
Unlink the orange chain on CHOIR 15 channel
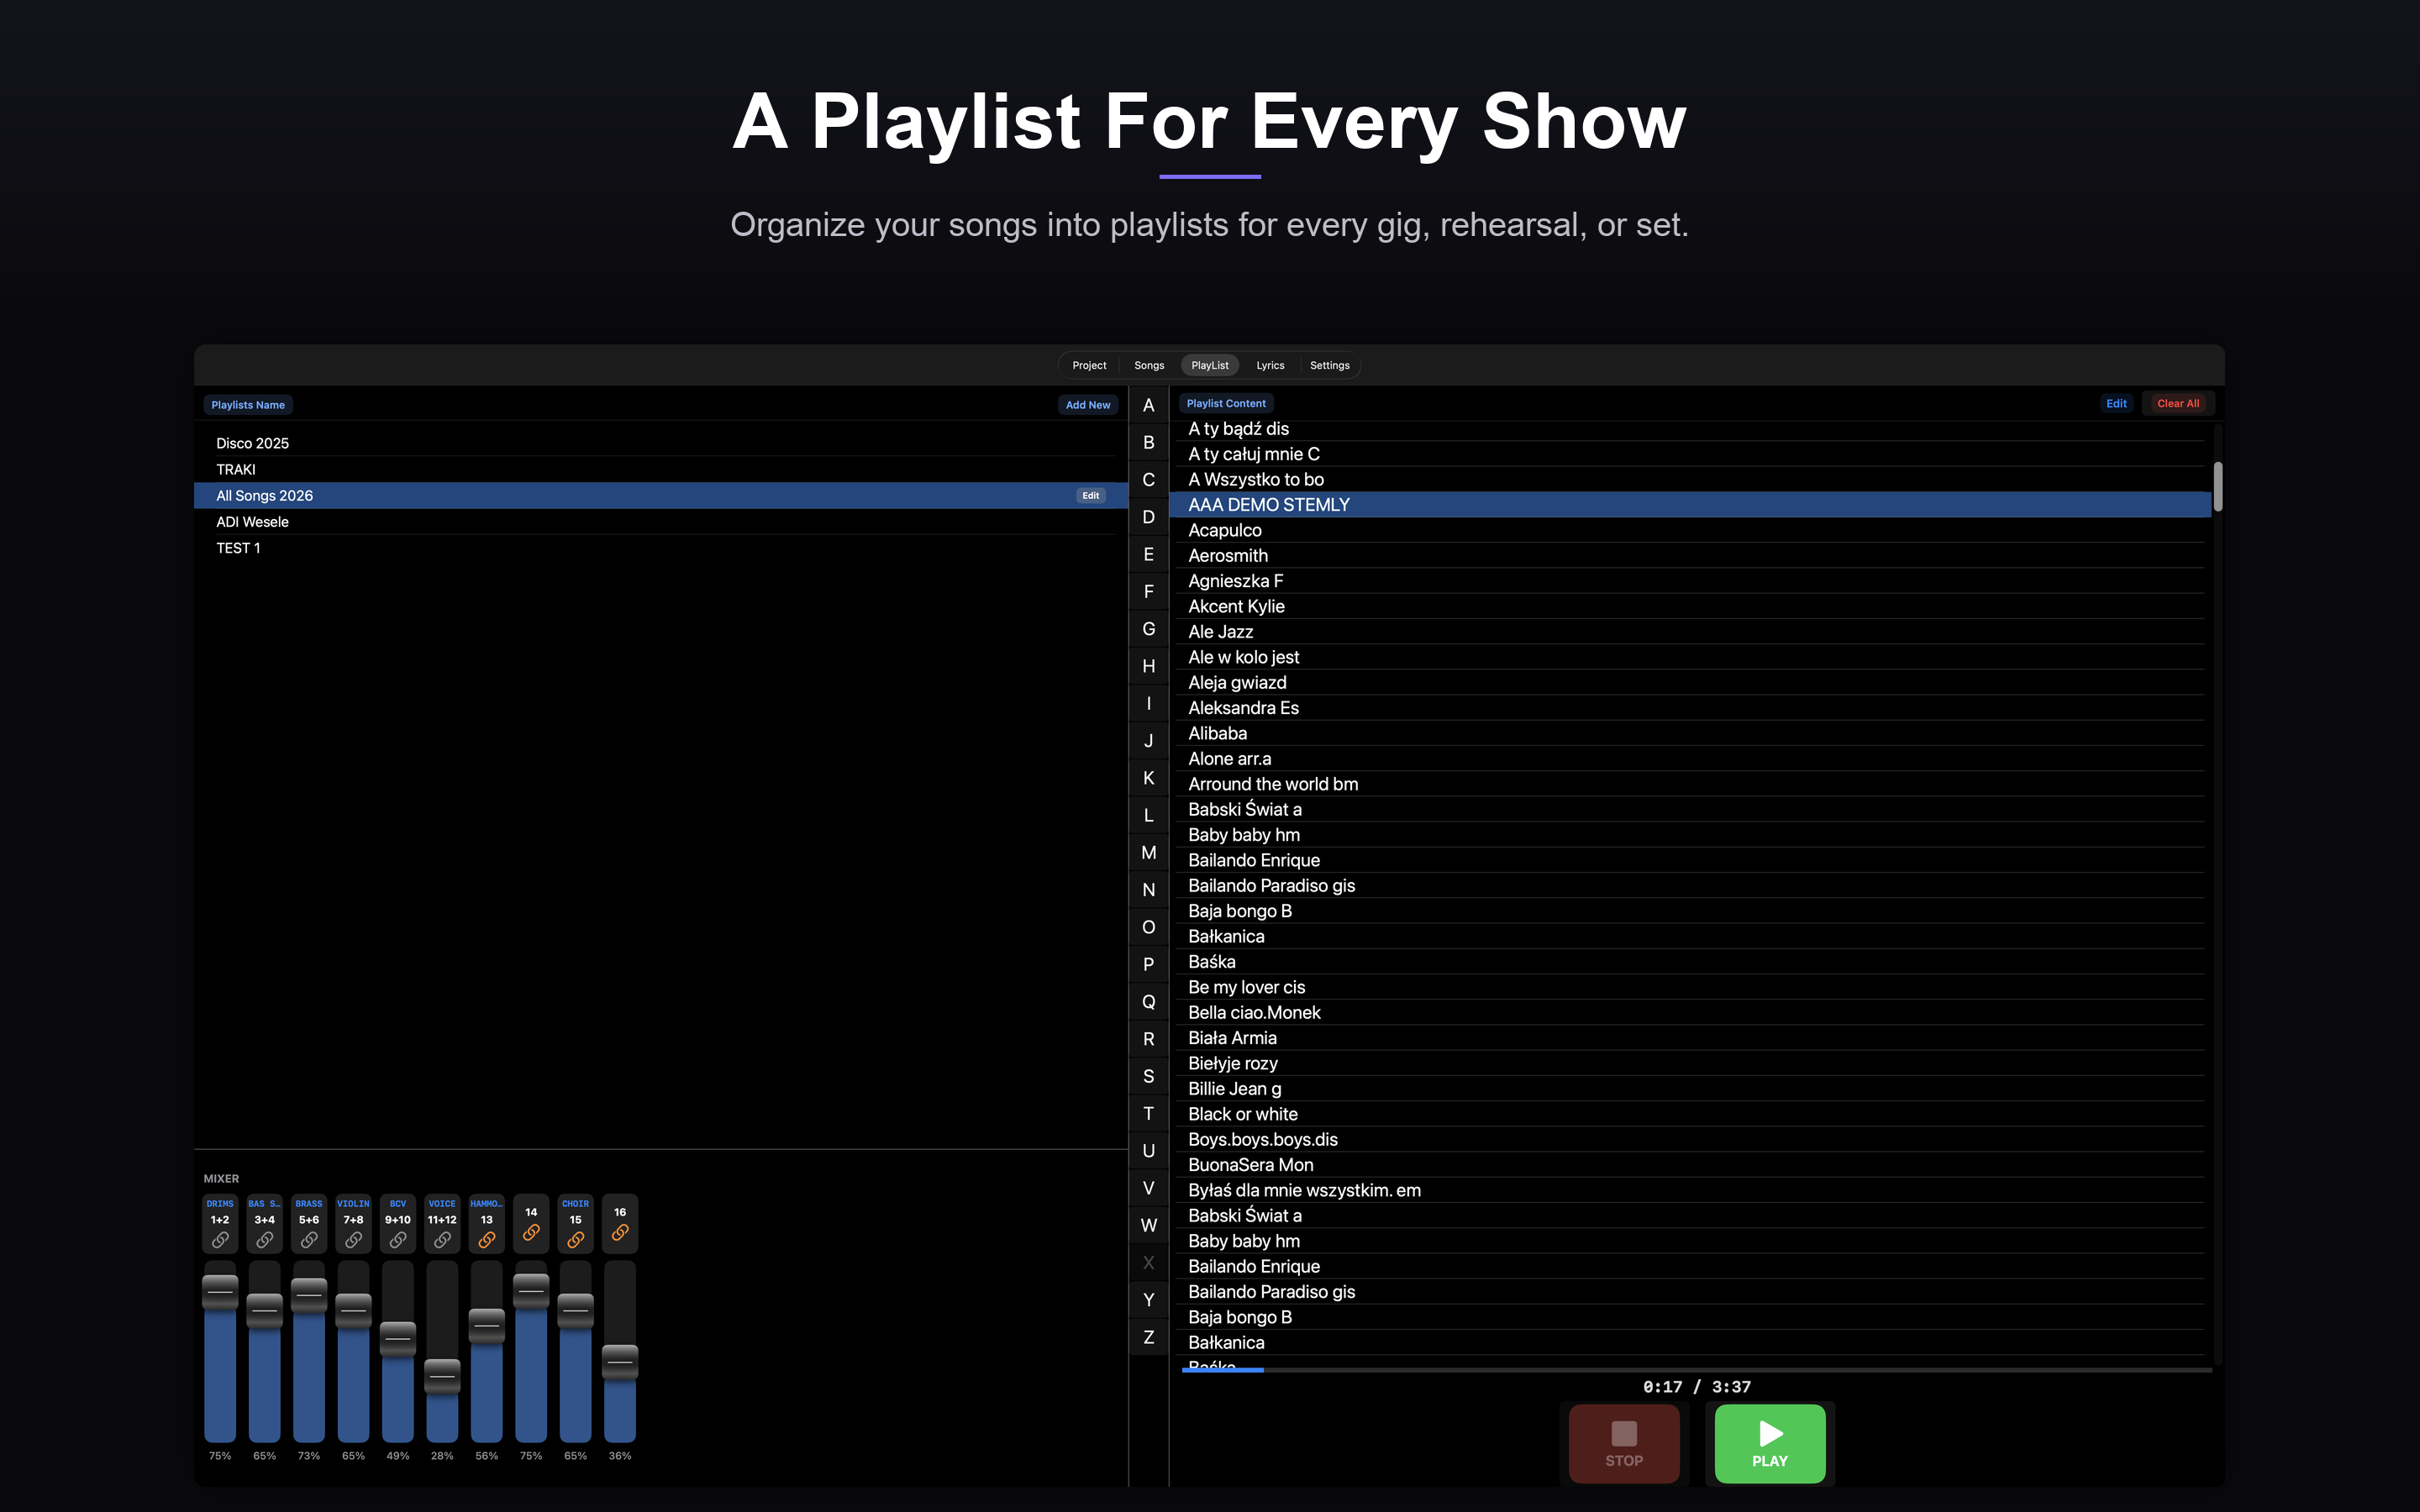pyautogui.click(x=575, y=1240)
